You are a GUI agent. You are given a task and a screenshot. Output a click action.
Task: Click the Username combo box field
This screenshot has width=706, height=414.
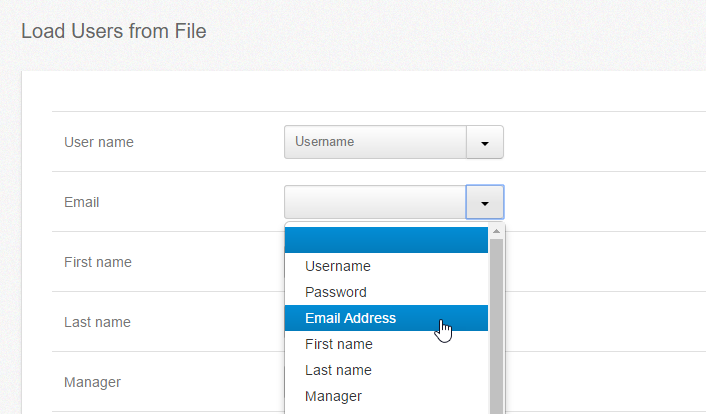pos(375,142)
